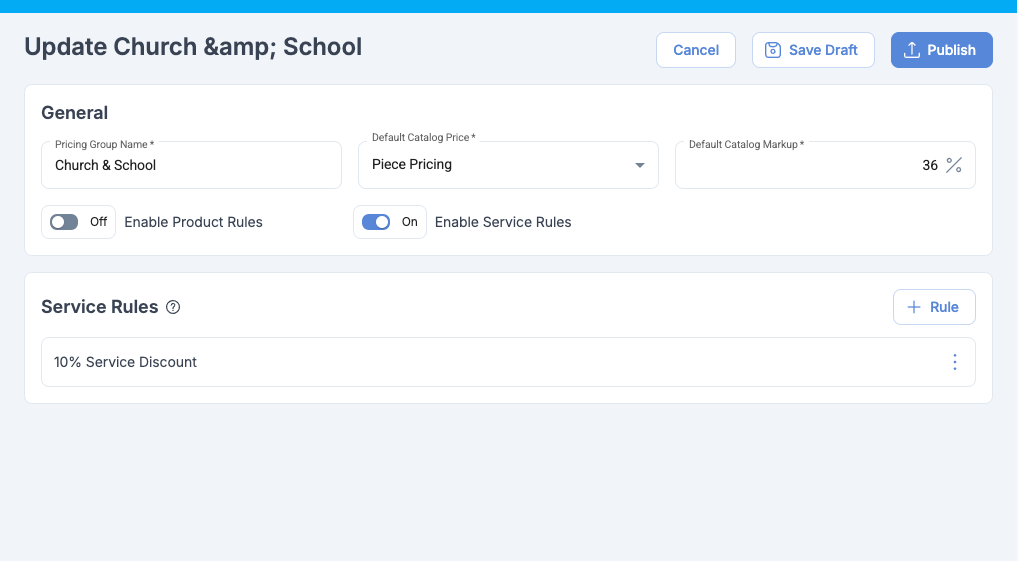Click the floppy disk icon in Save Draft
Viewport: 1019px width, 561px height.
[772, 50]
